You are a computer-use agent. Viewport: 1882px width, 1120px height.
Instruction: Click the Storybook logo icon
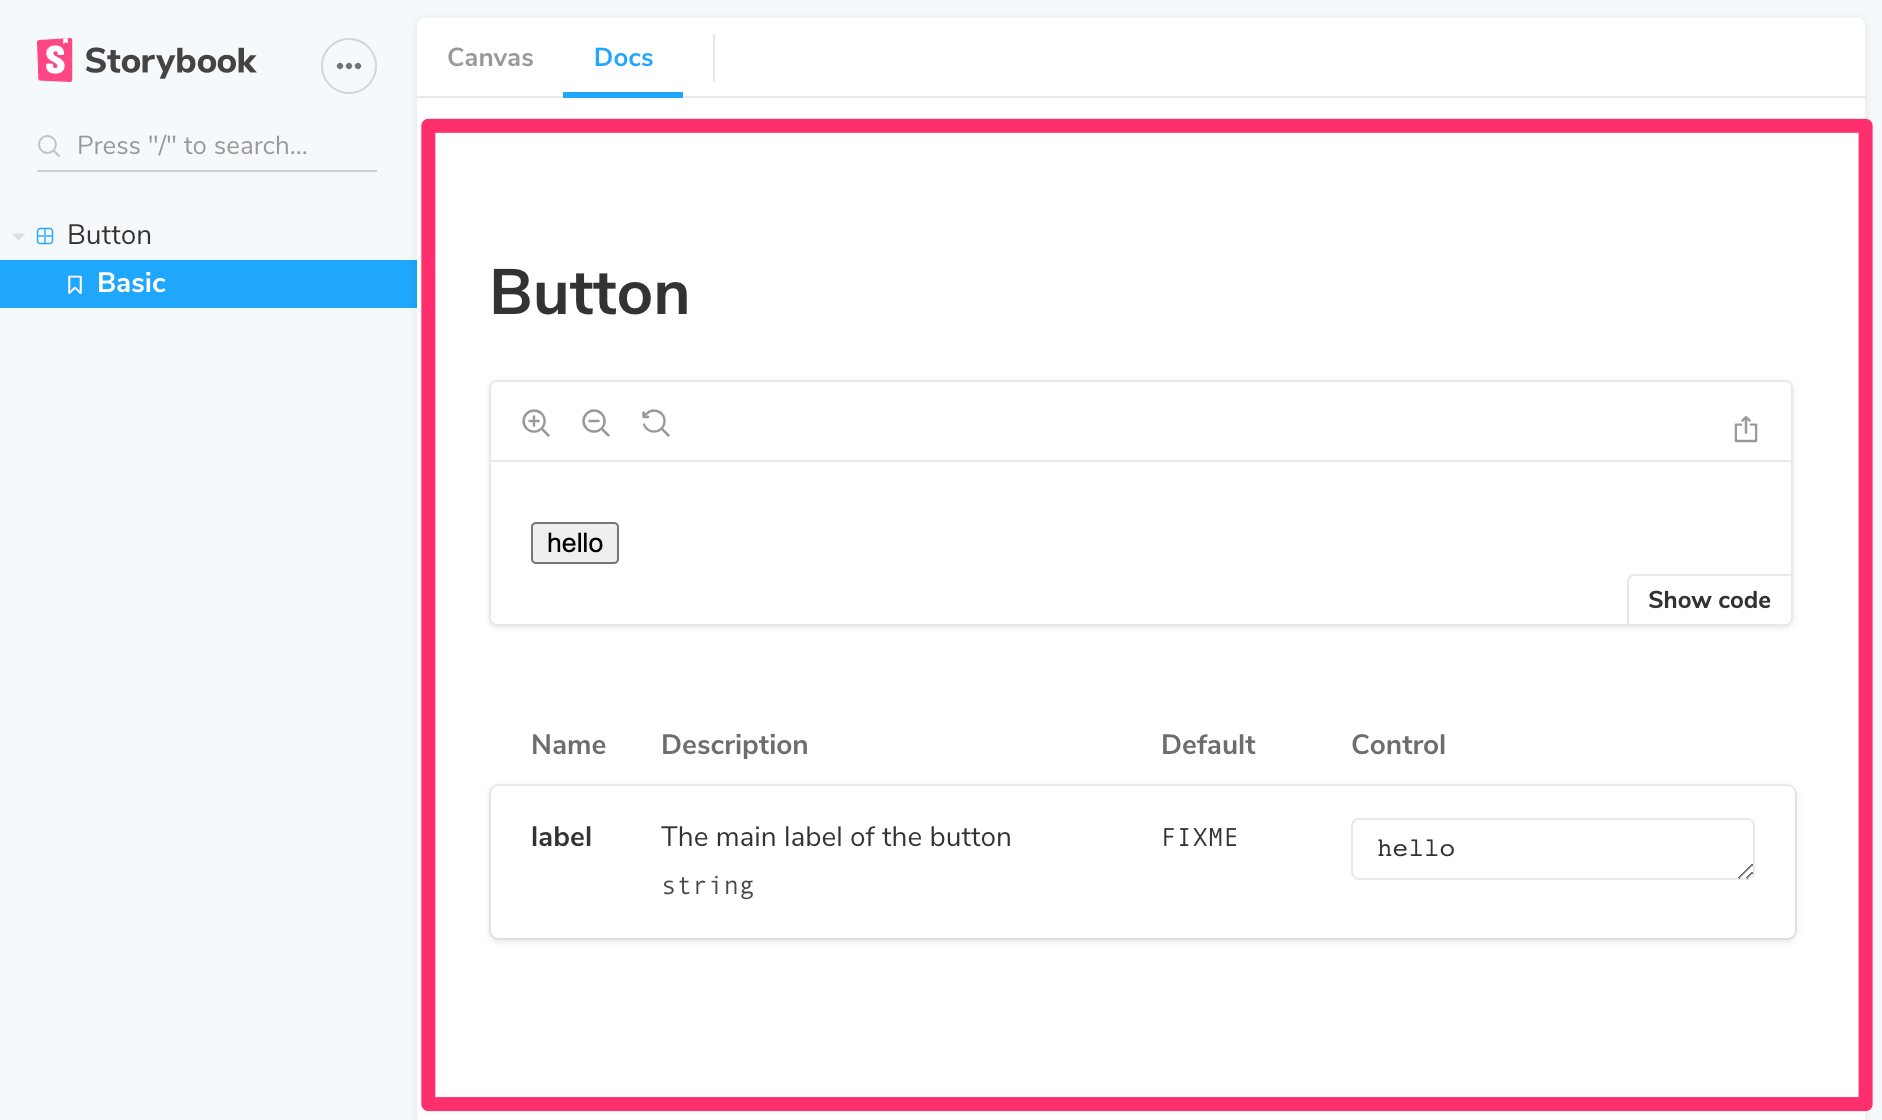coord(55,60)
